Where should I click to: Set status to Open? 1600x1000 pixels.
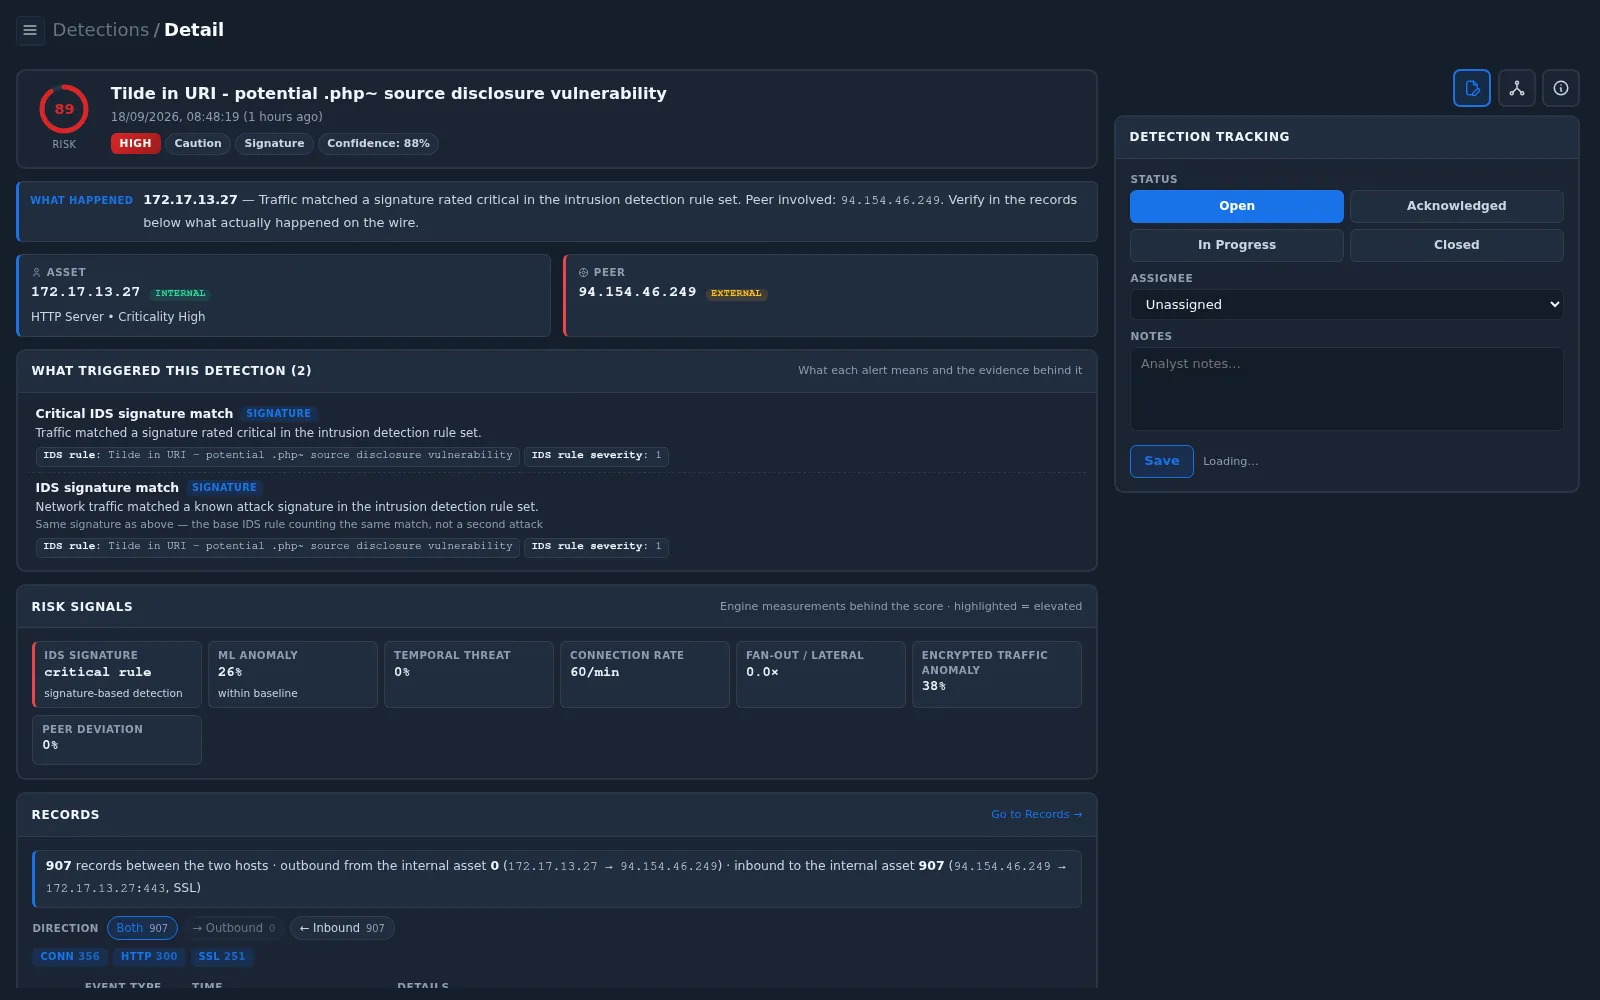coord(1237,206)
